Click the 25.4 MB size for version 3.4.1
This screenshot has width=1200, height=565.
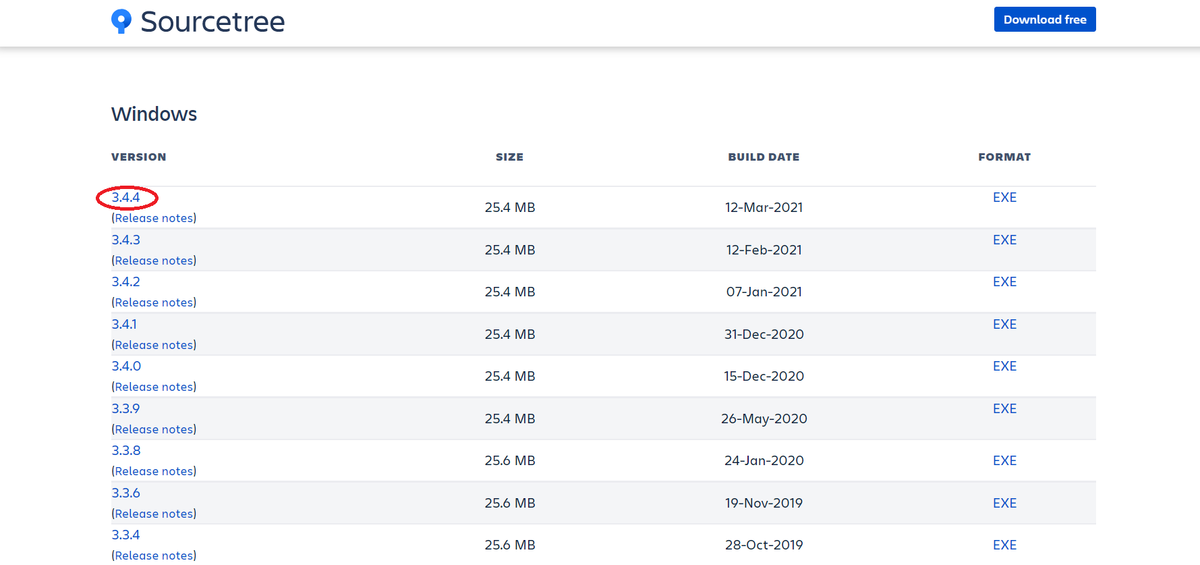[x=510, y=334]
